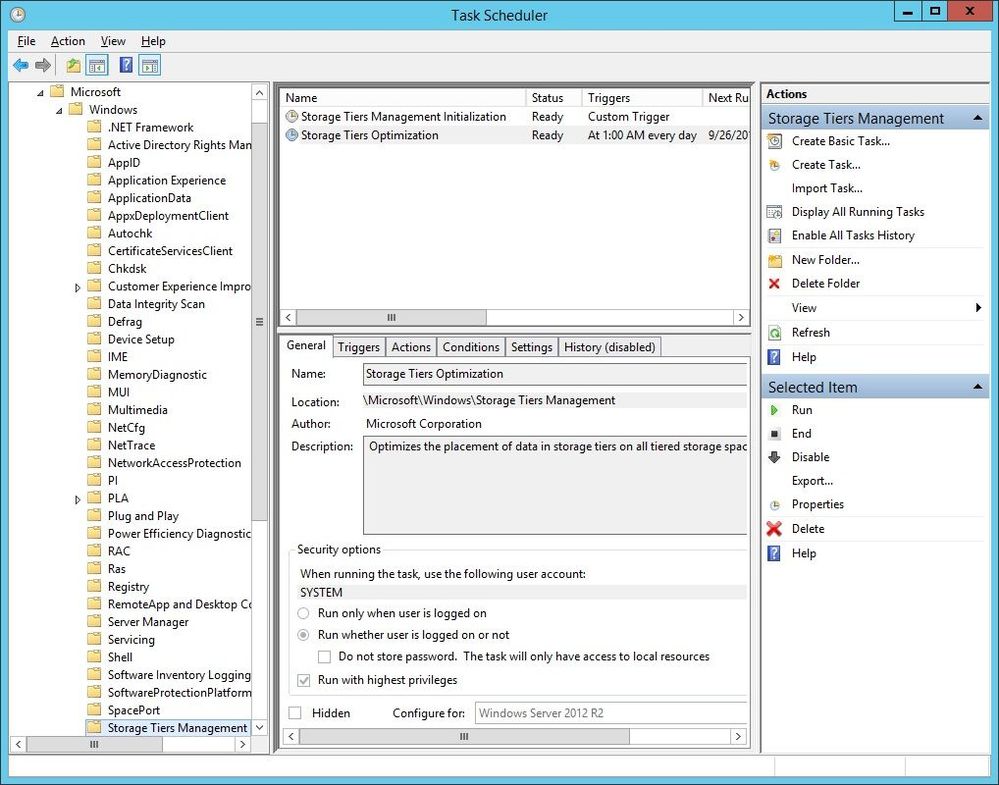Click the Forward arrow toolbar icon
999x785 pixels.
[43, 65]
